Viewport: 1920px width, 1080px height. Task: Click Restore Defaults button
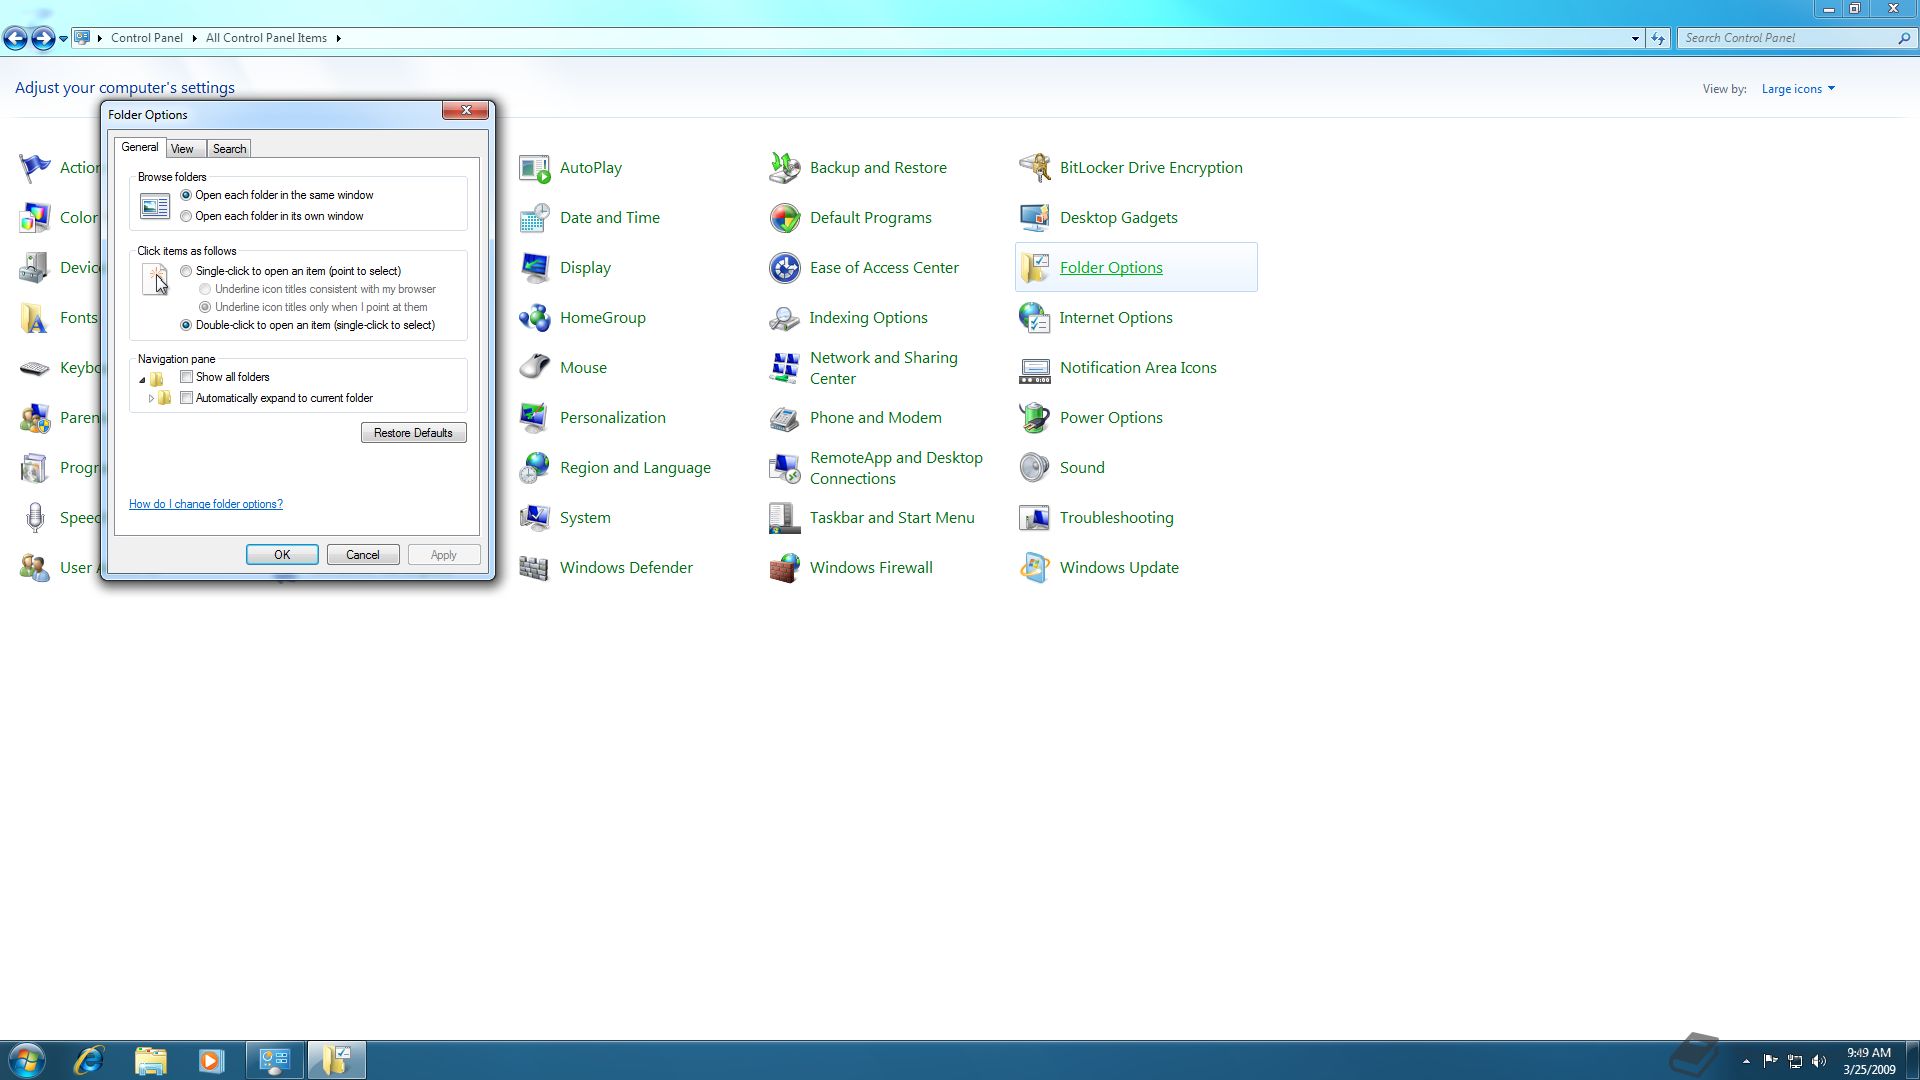point(413,433)
